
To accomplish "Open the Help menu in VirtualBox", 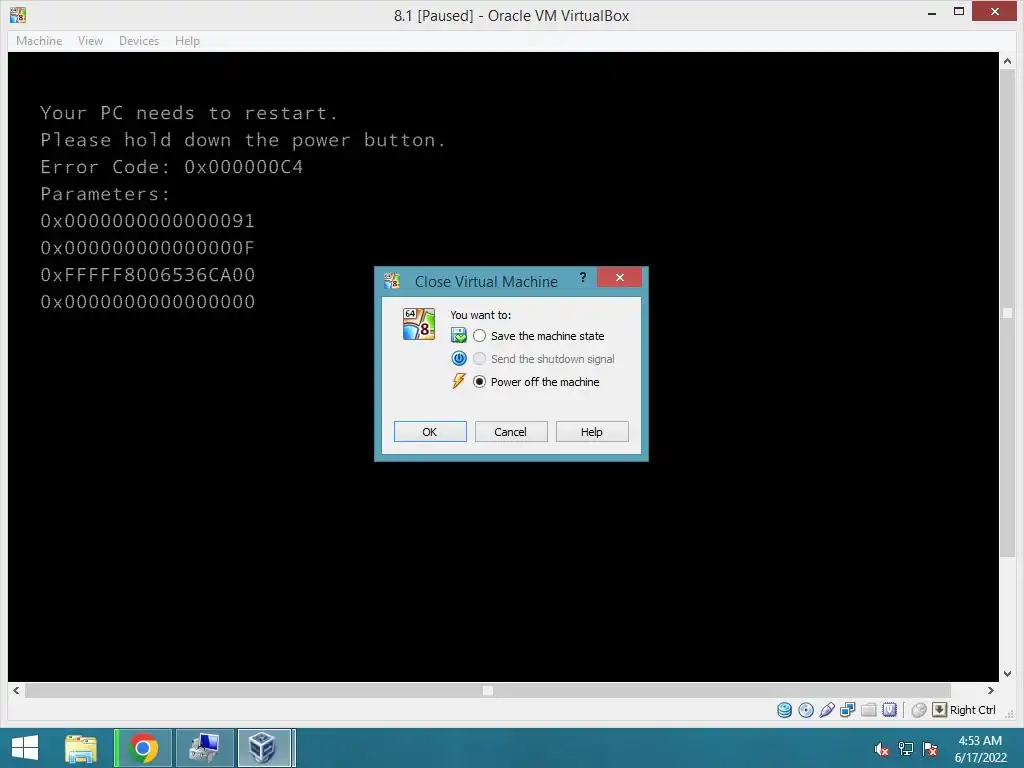I will tap(187, 40).
